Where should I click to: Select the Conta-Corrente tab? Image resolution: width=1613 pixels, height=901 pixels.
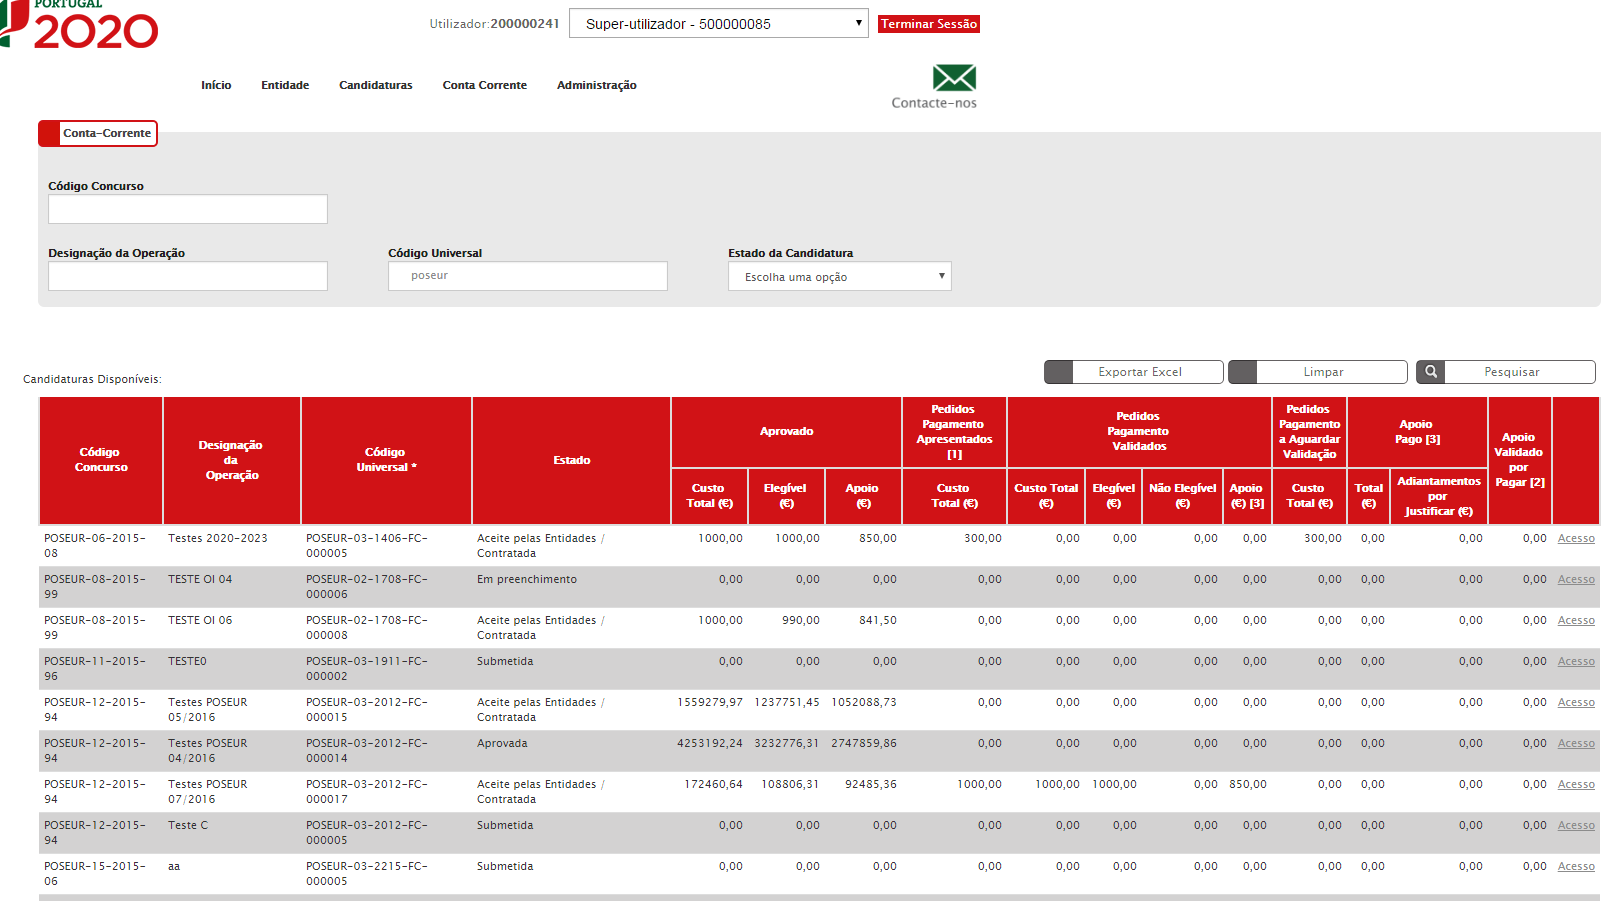click(x=98, y=133)
